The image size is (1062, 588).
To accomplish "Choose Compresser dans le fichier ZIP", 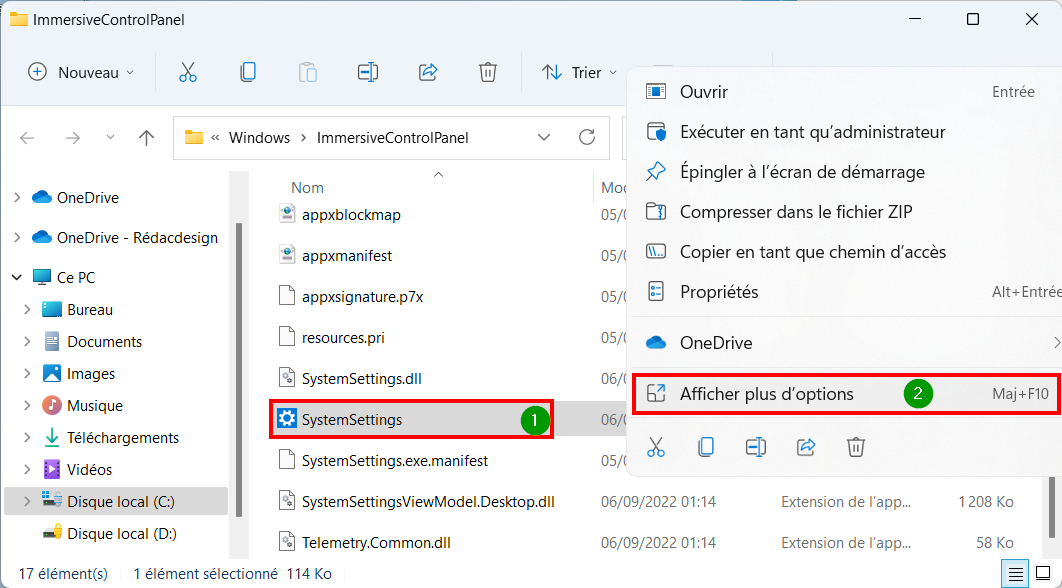I will point(844,212).
